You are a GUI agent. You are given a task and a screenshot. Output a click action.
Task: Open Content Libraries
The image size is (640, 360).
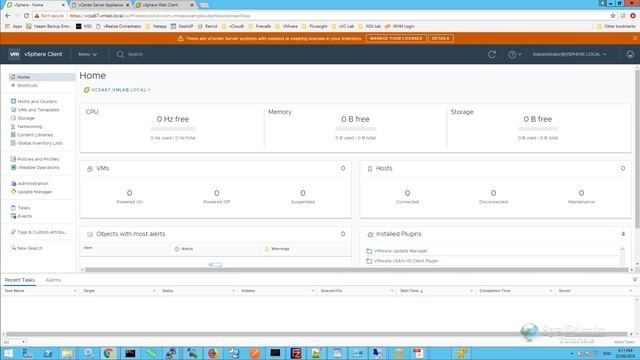point(35,135)
